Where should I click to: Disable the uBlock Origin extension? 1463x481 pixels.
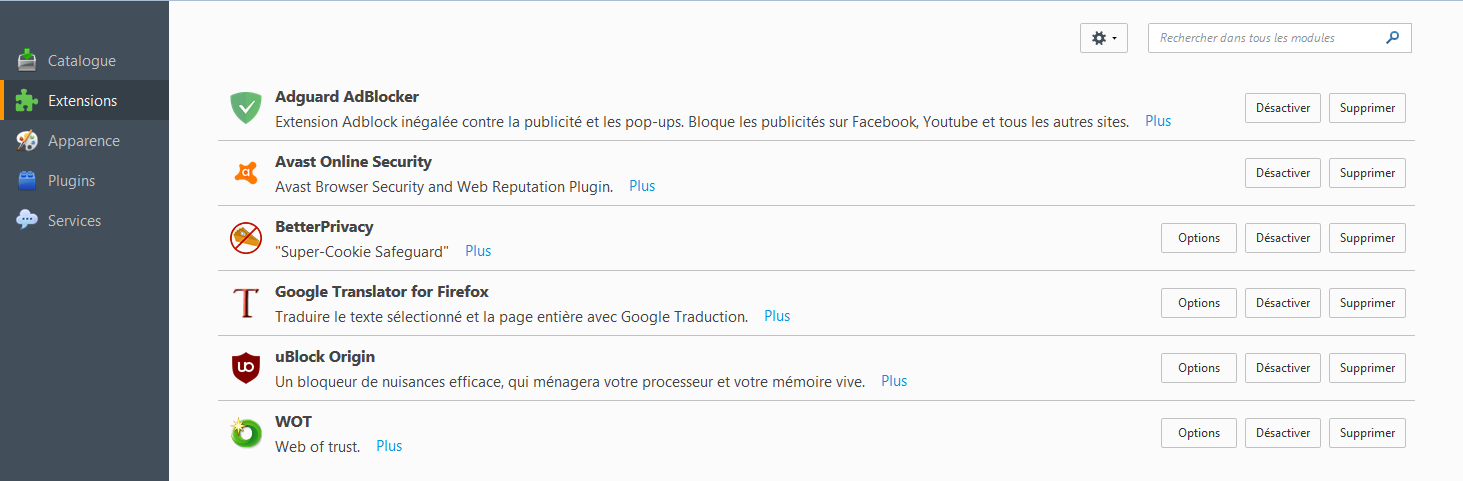(x=1283, y=368)
